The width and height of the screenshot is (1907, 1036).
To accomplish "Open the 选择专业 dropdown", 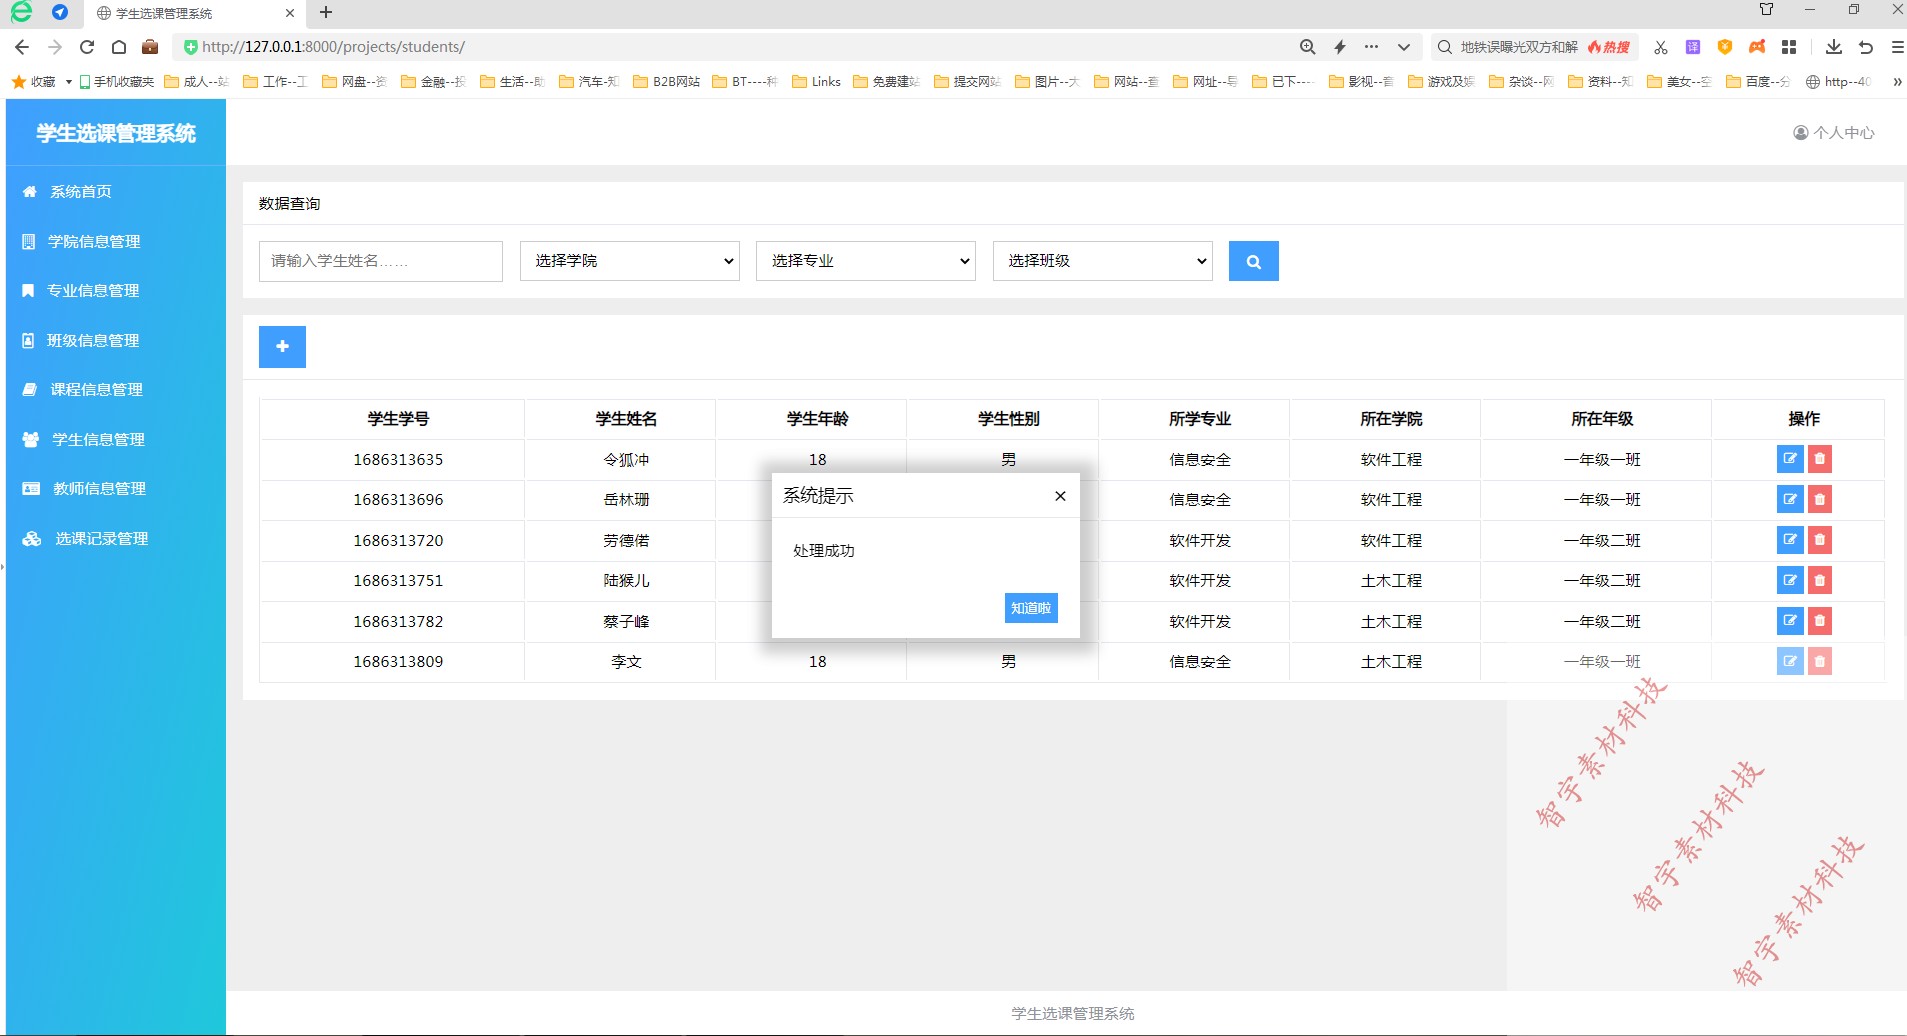I will click(864, 261).
